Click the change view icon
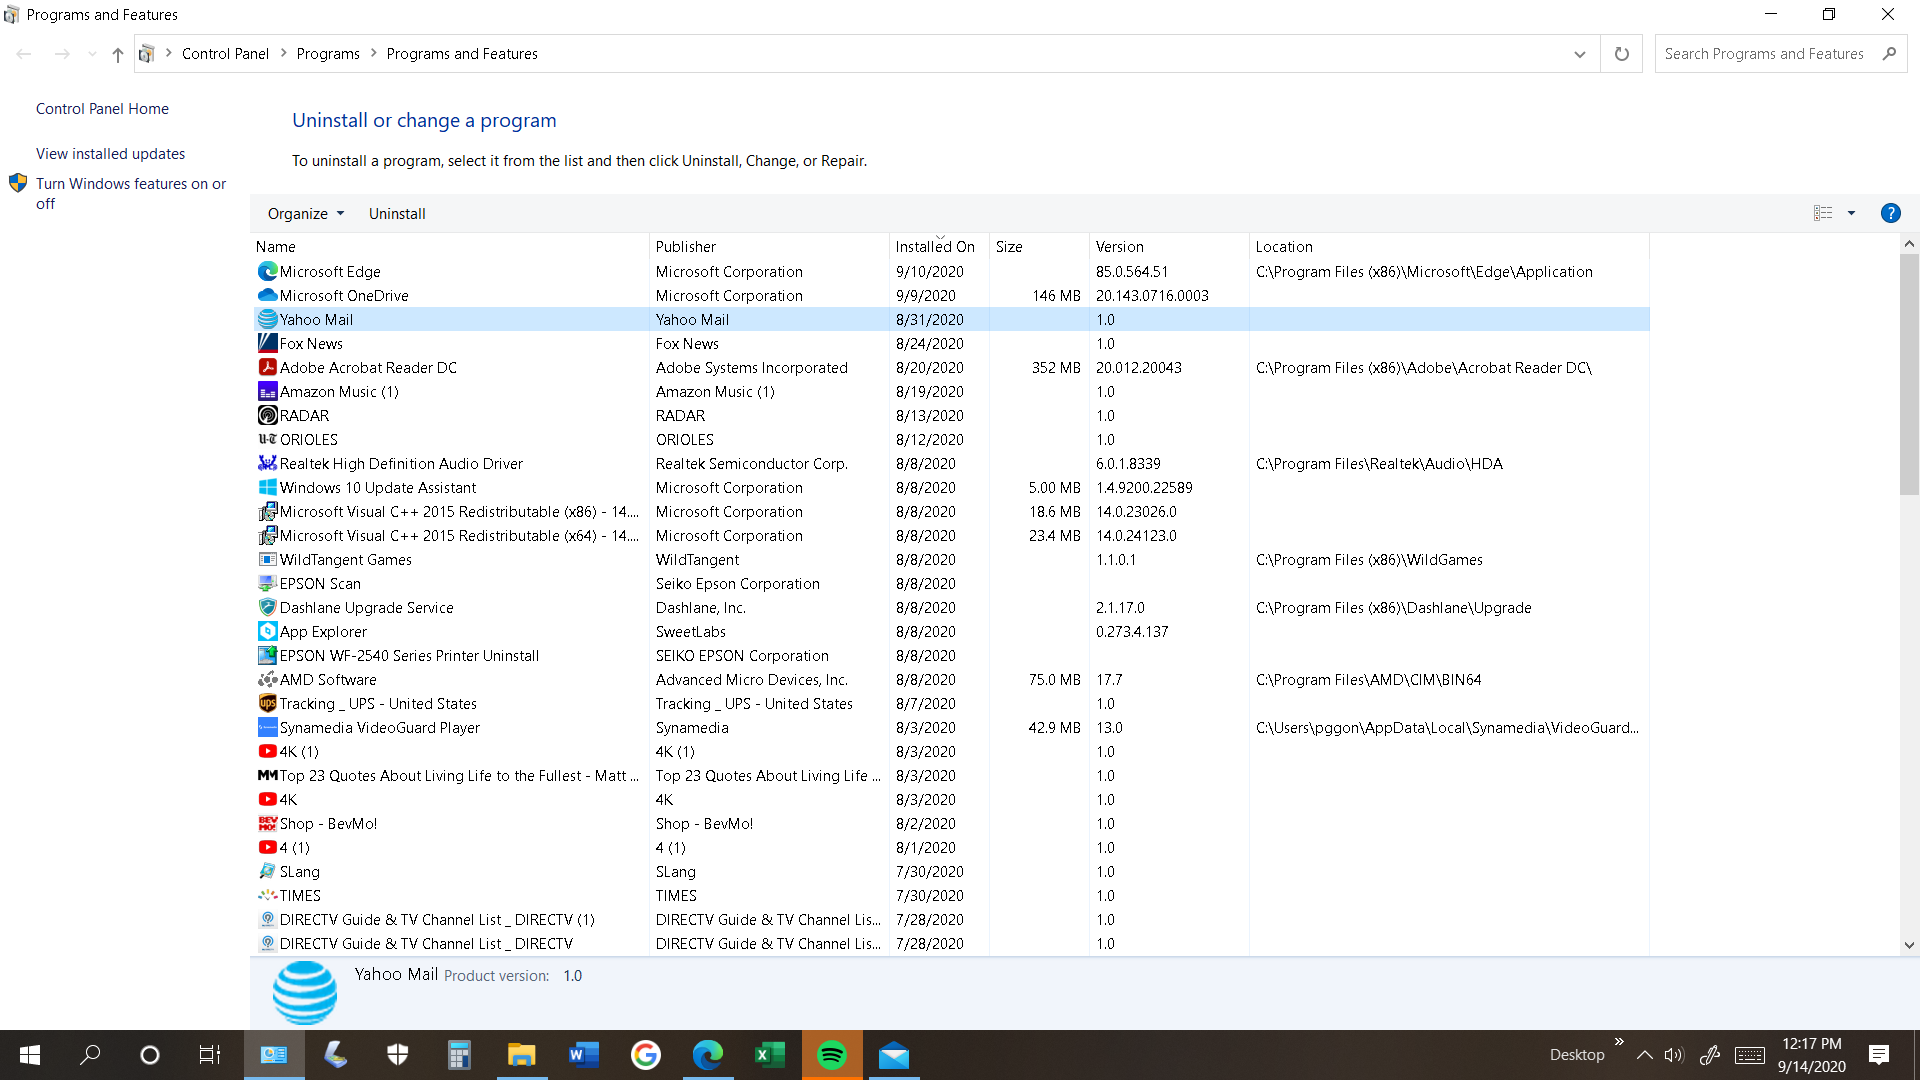The height and width of the screenshot is (1080, 1920). pos(1823,213)
